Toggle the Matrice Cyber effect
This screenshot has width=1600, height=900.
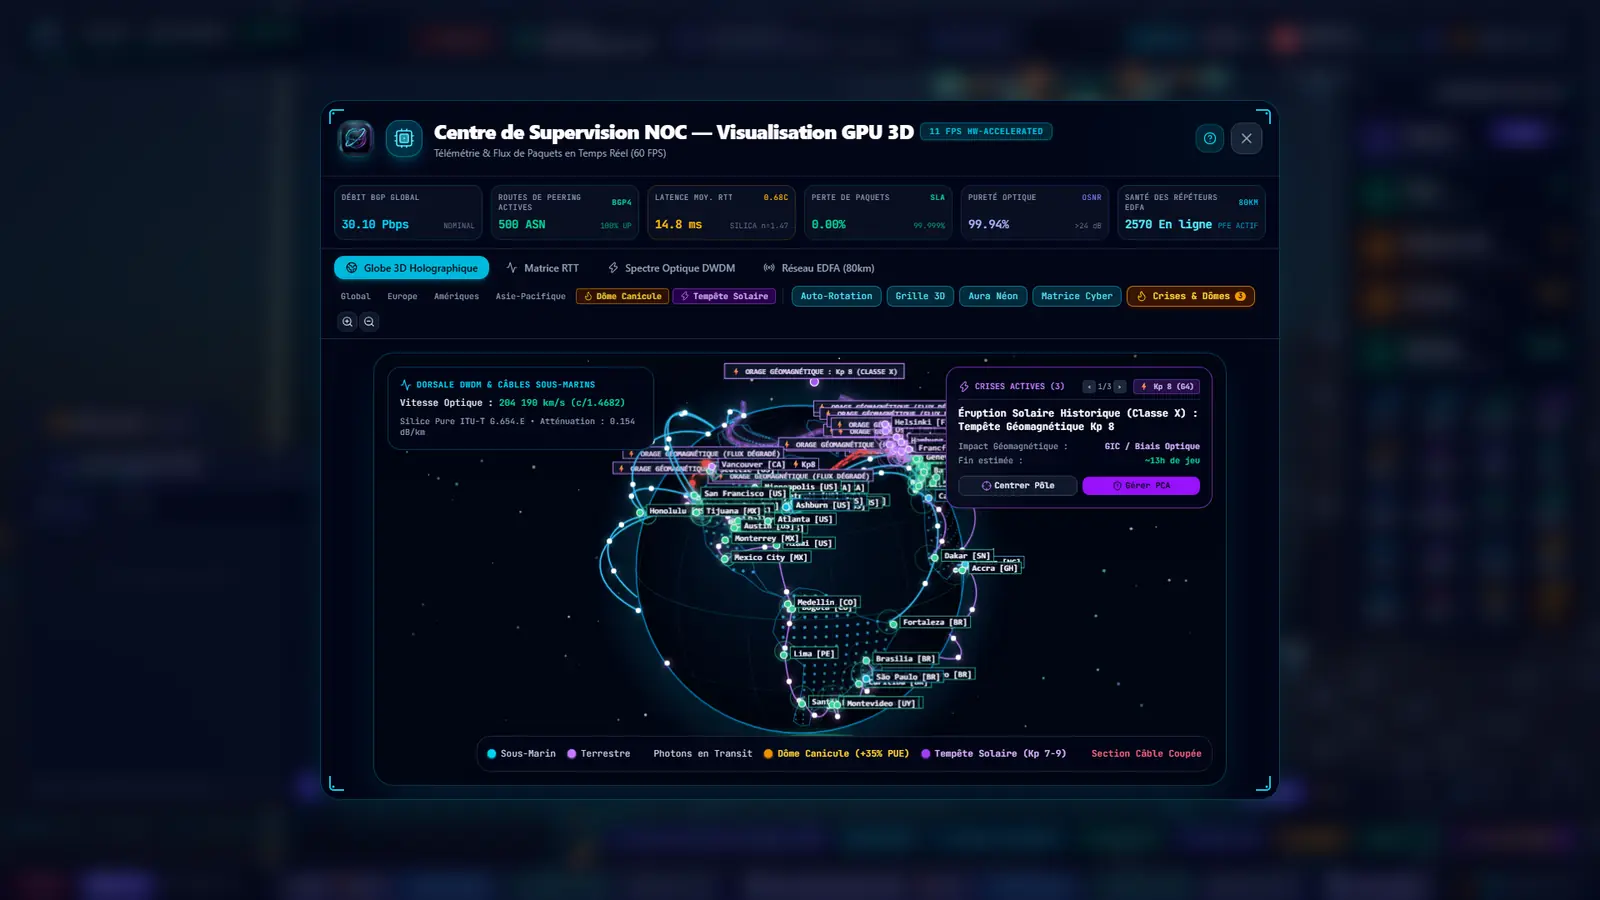pos(1076,296)
